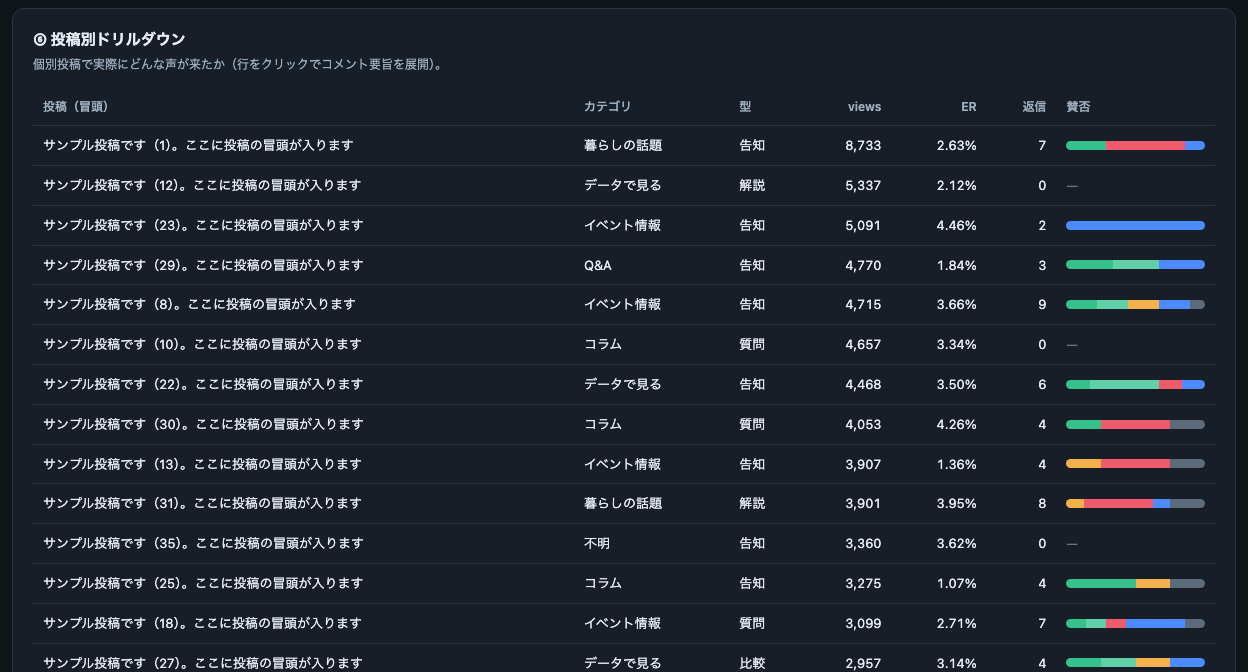Viewport: 1248px width, 672px height.
Task: Click コラム category in post （10） row
Action: click(603, 345)
